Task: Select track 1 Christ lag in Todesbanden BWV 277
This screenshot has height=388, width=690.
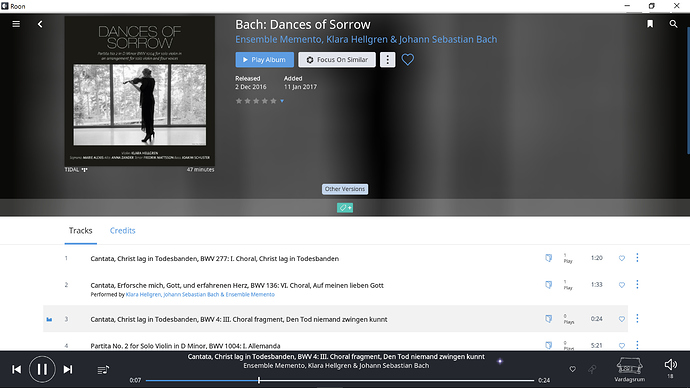Action: (x=214, y=259)
